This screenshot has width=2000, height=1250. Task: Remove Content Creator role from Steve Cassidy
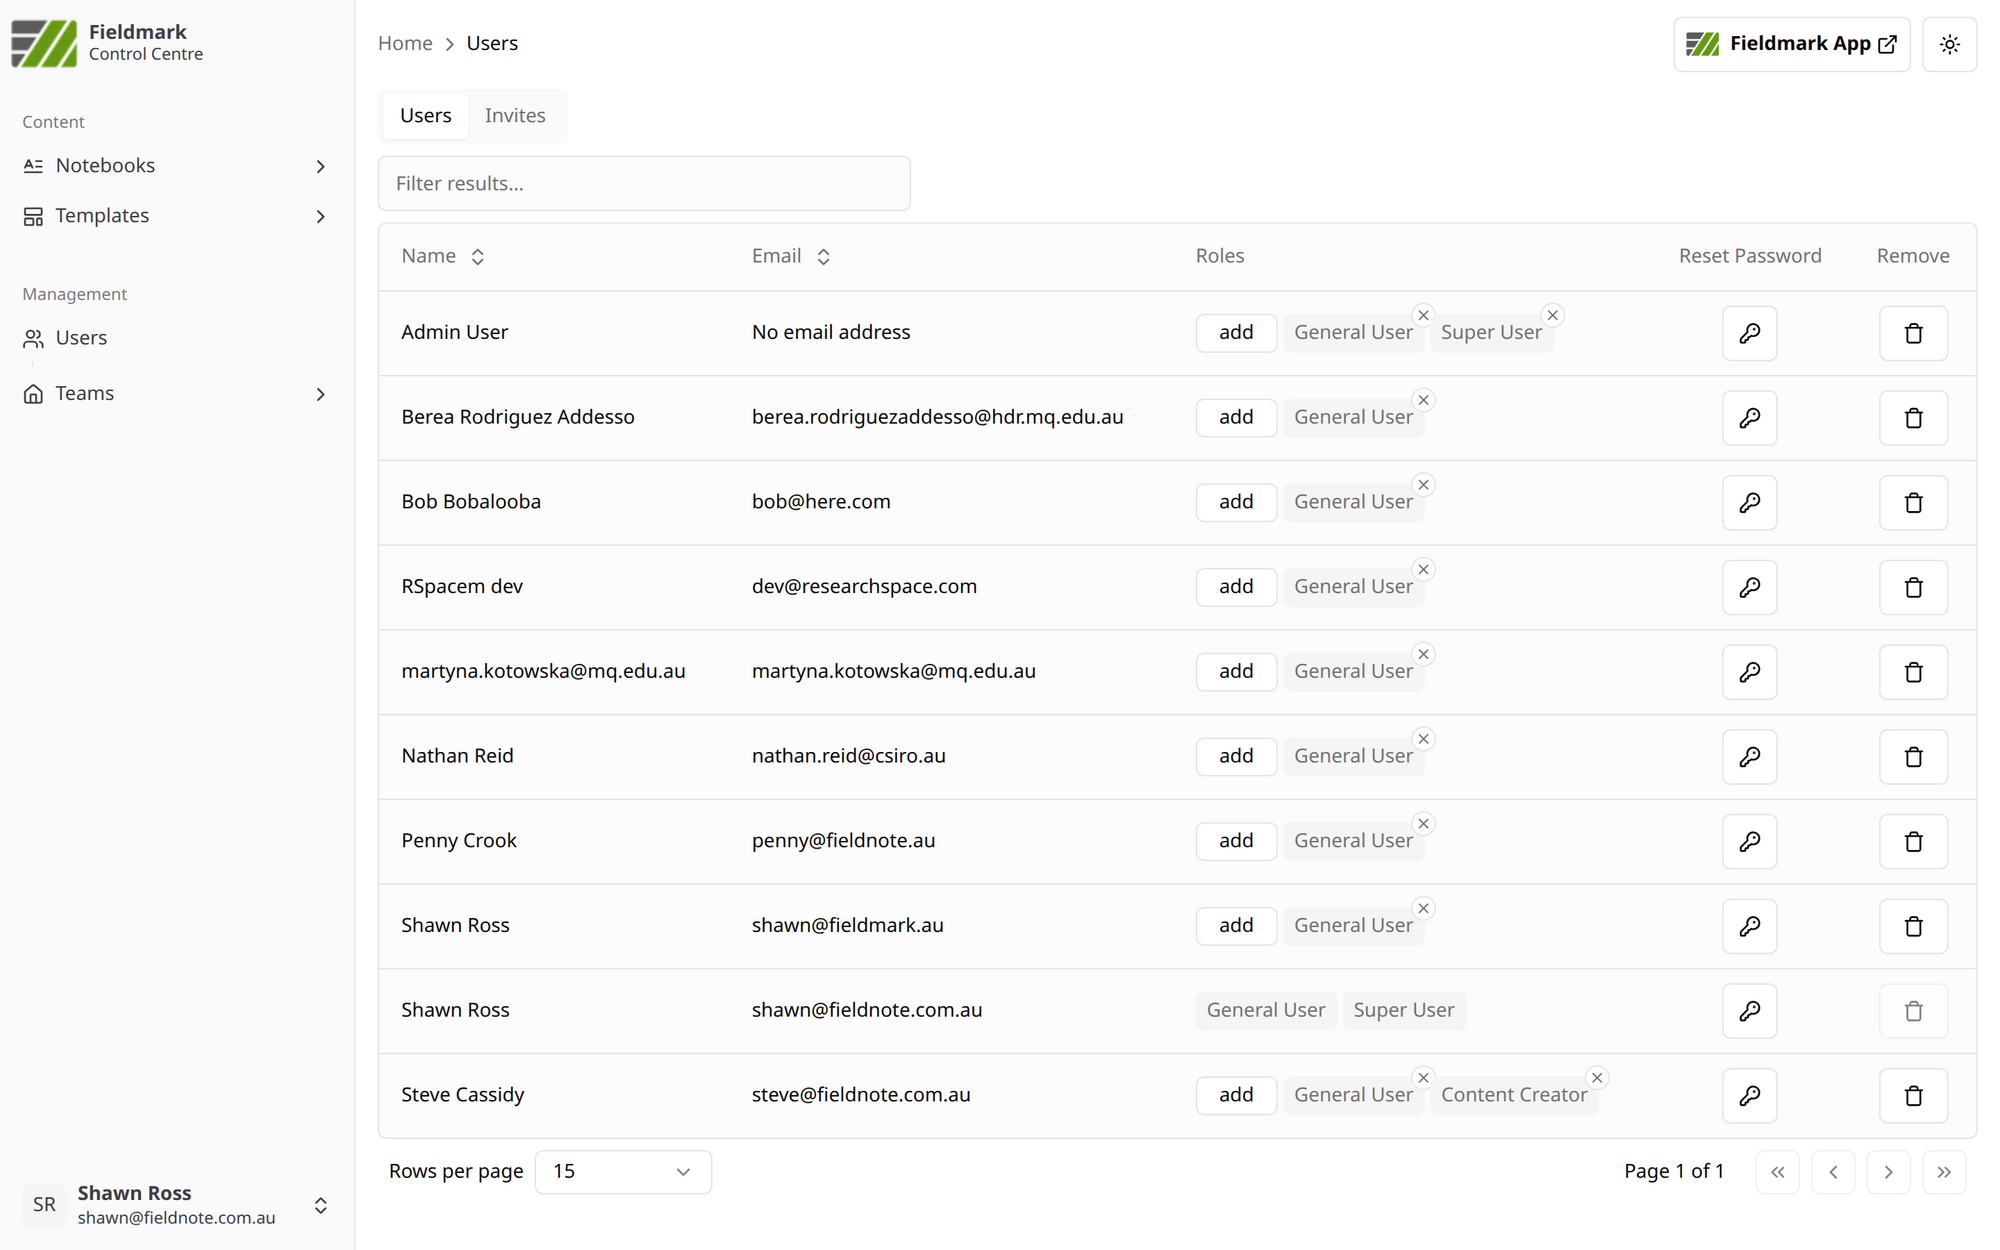coord(1597,1077)
